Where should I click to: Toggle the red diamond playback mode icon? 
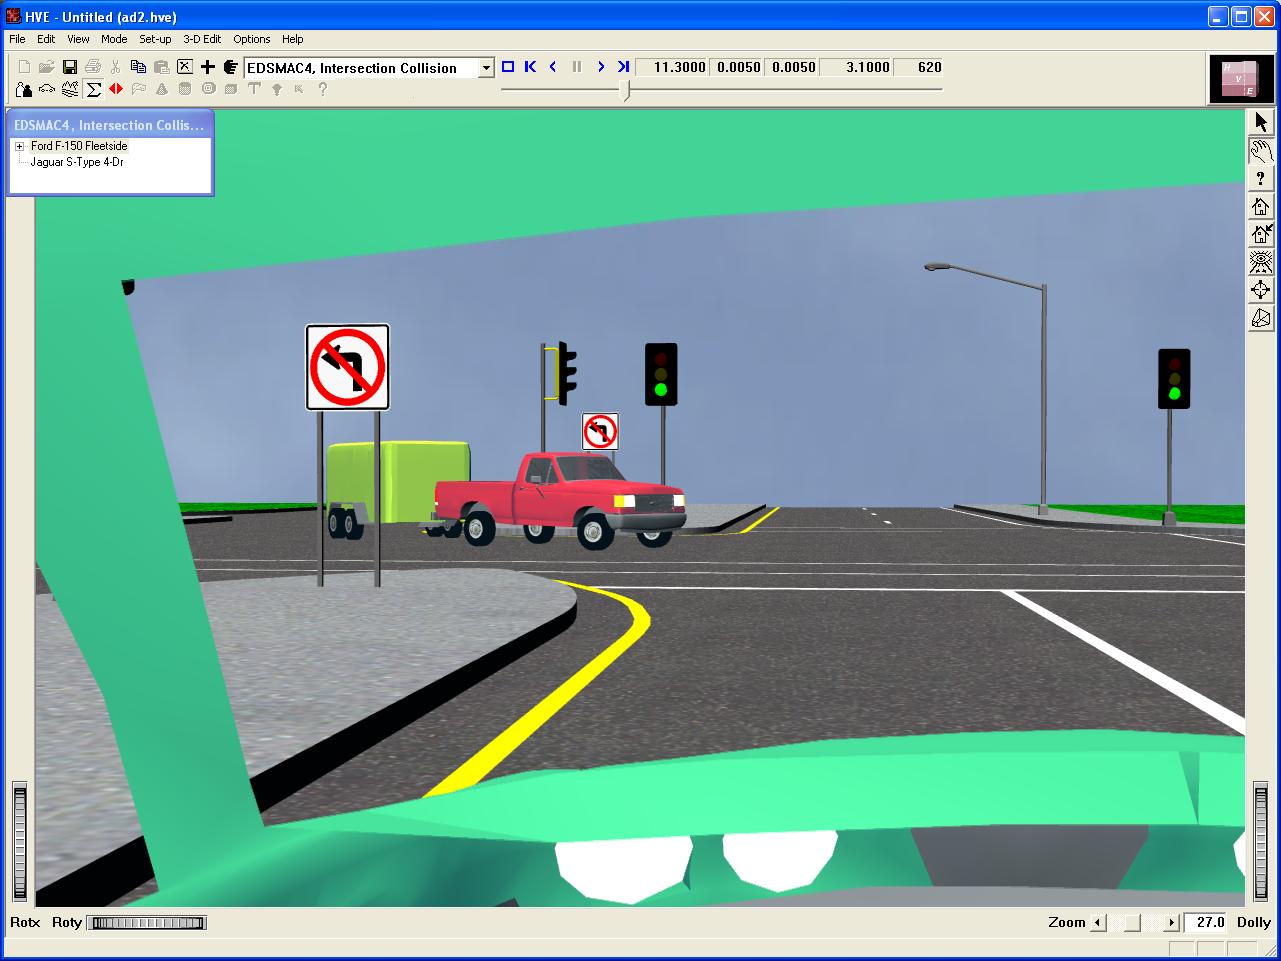(116, 89)
